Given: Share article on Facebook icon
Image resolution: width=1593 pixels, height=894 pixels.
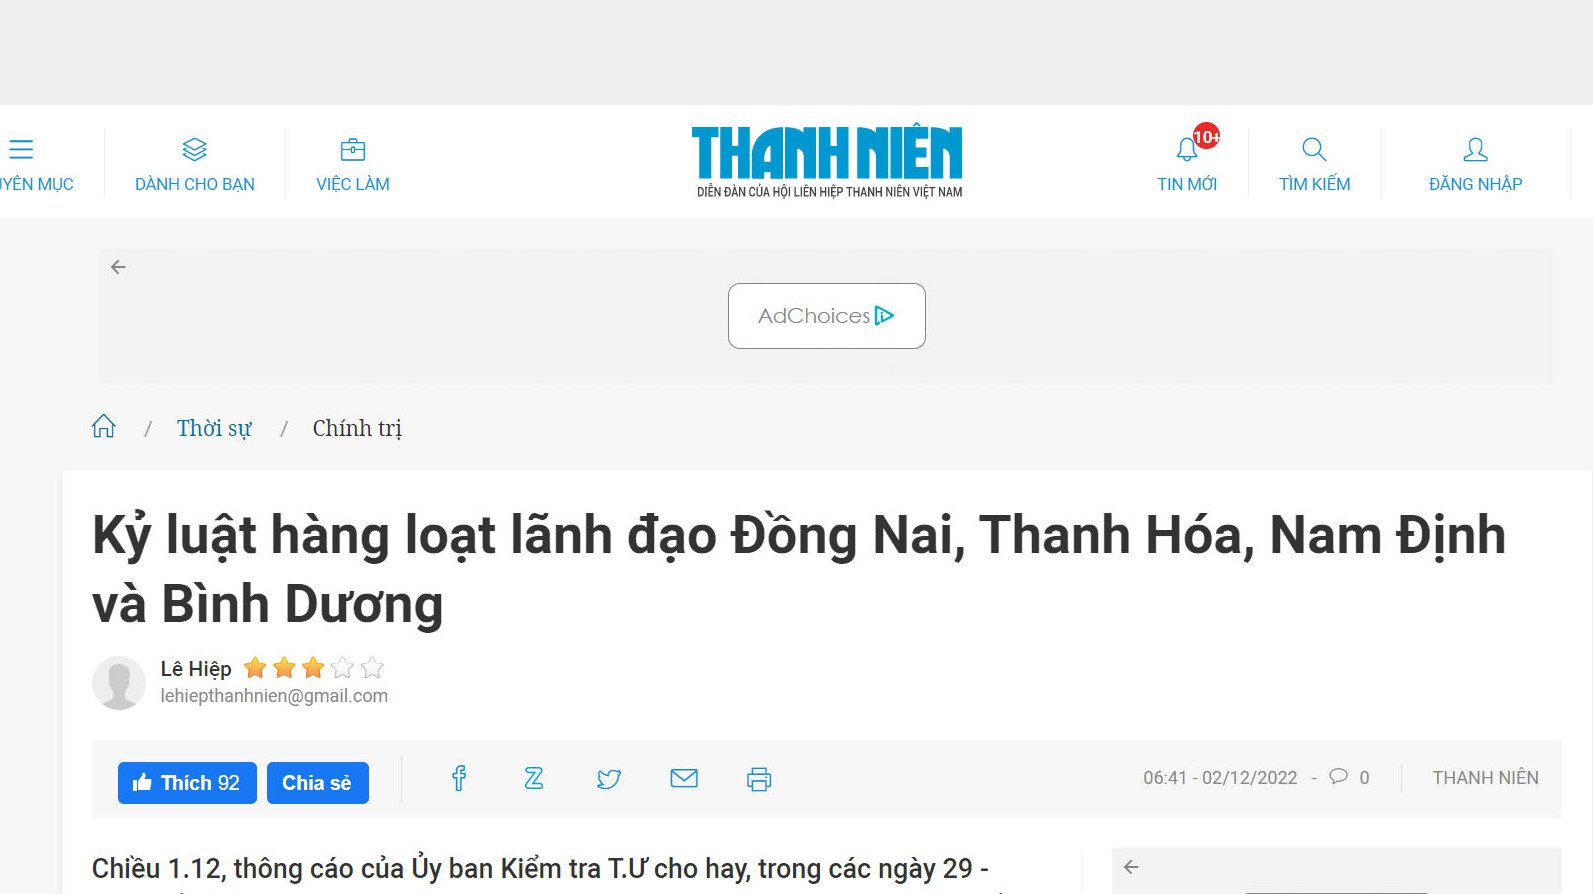Looking at the screenshot, I should coord(459,778).
